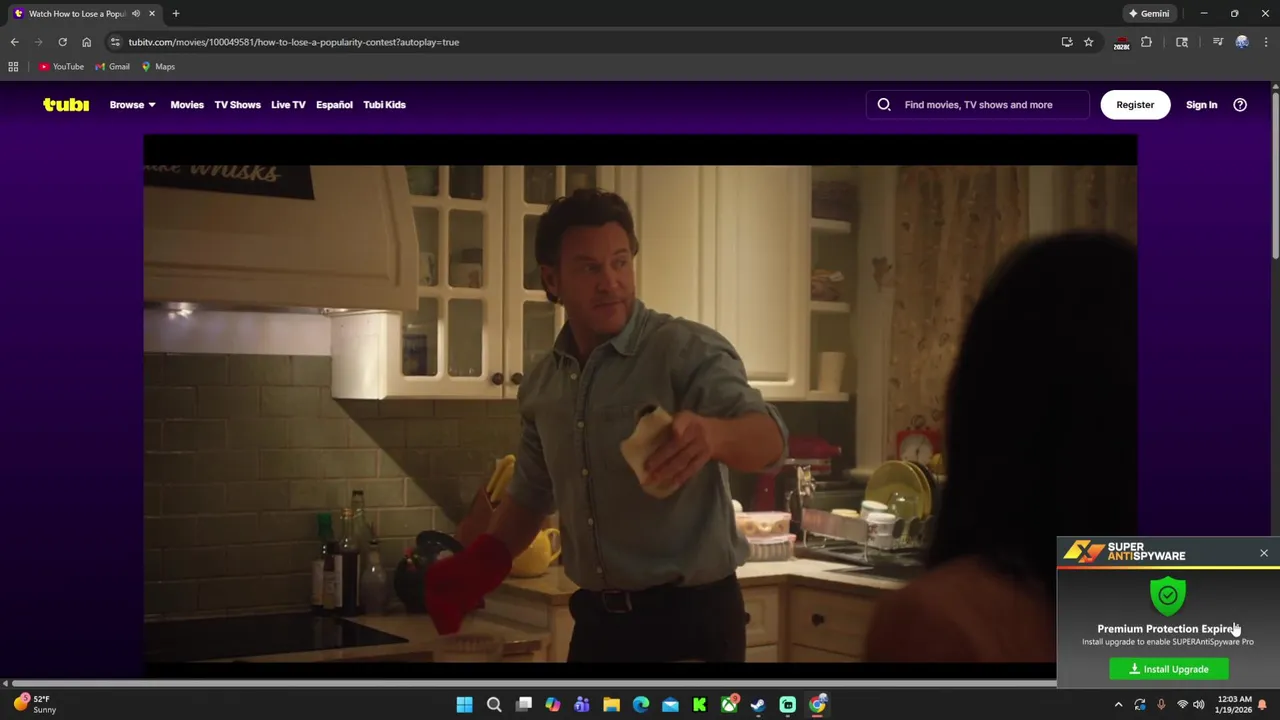Open Steam from taskbar
Image resolution: width=1280 pixels, height=720 pixels.
pos(758,705)
